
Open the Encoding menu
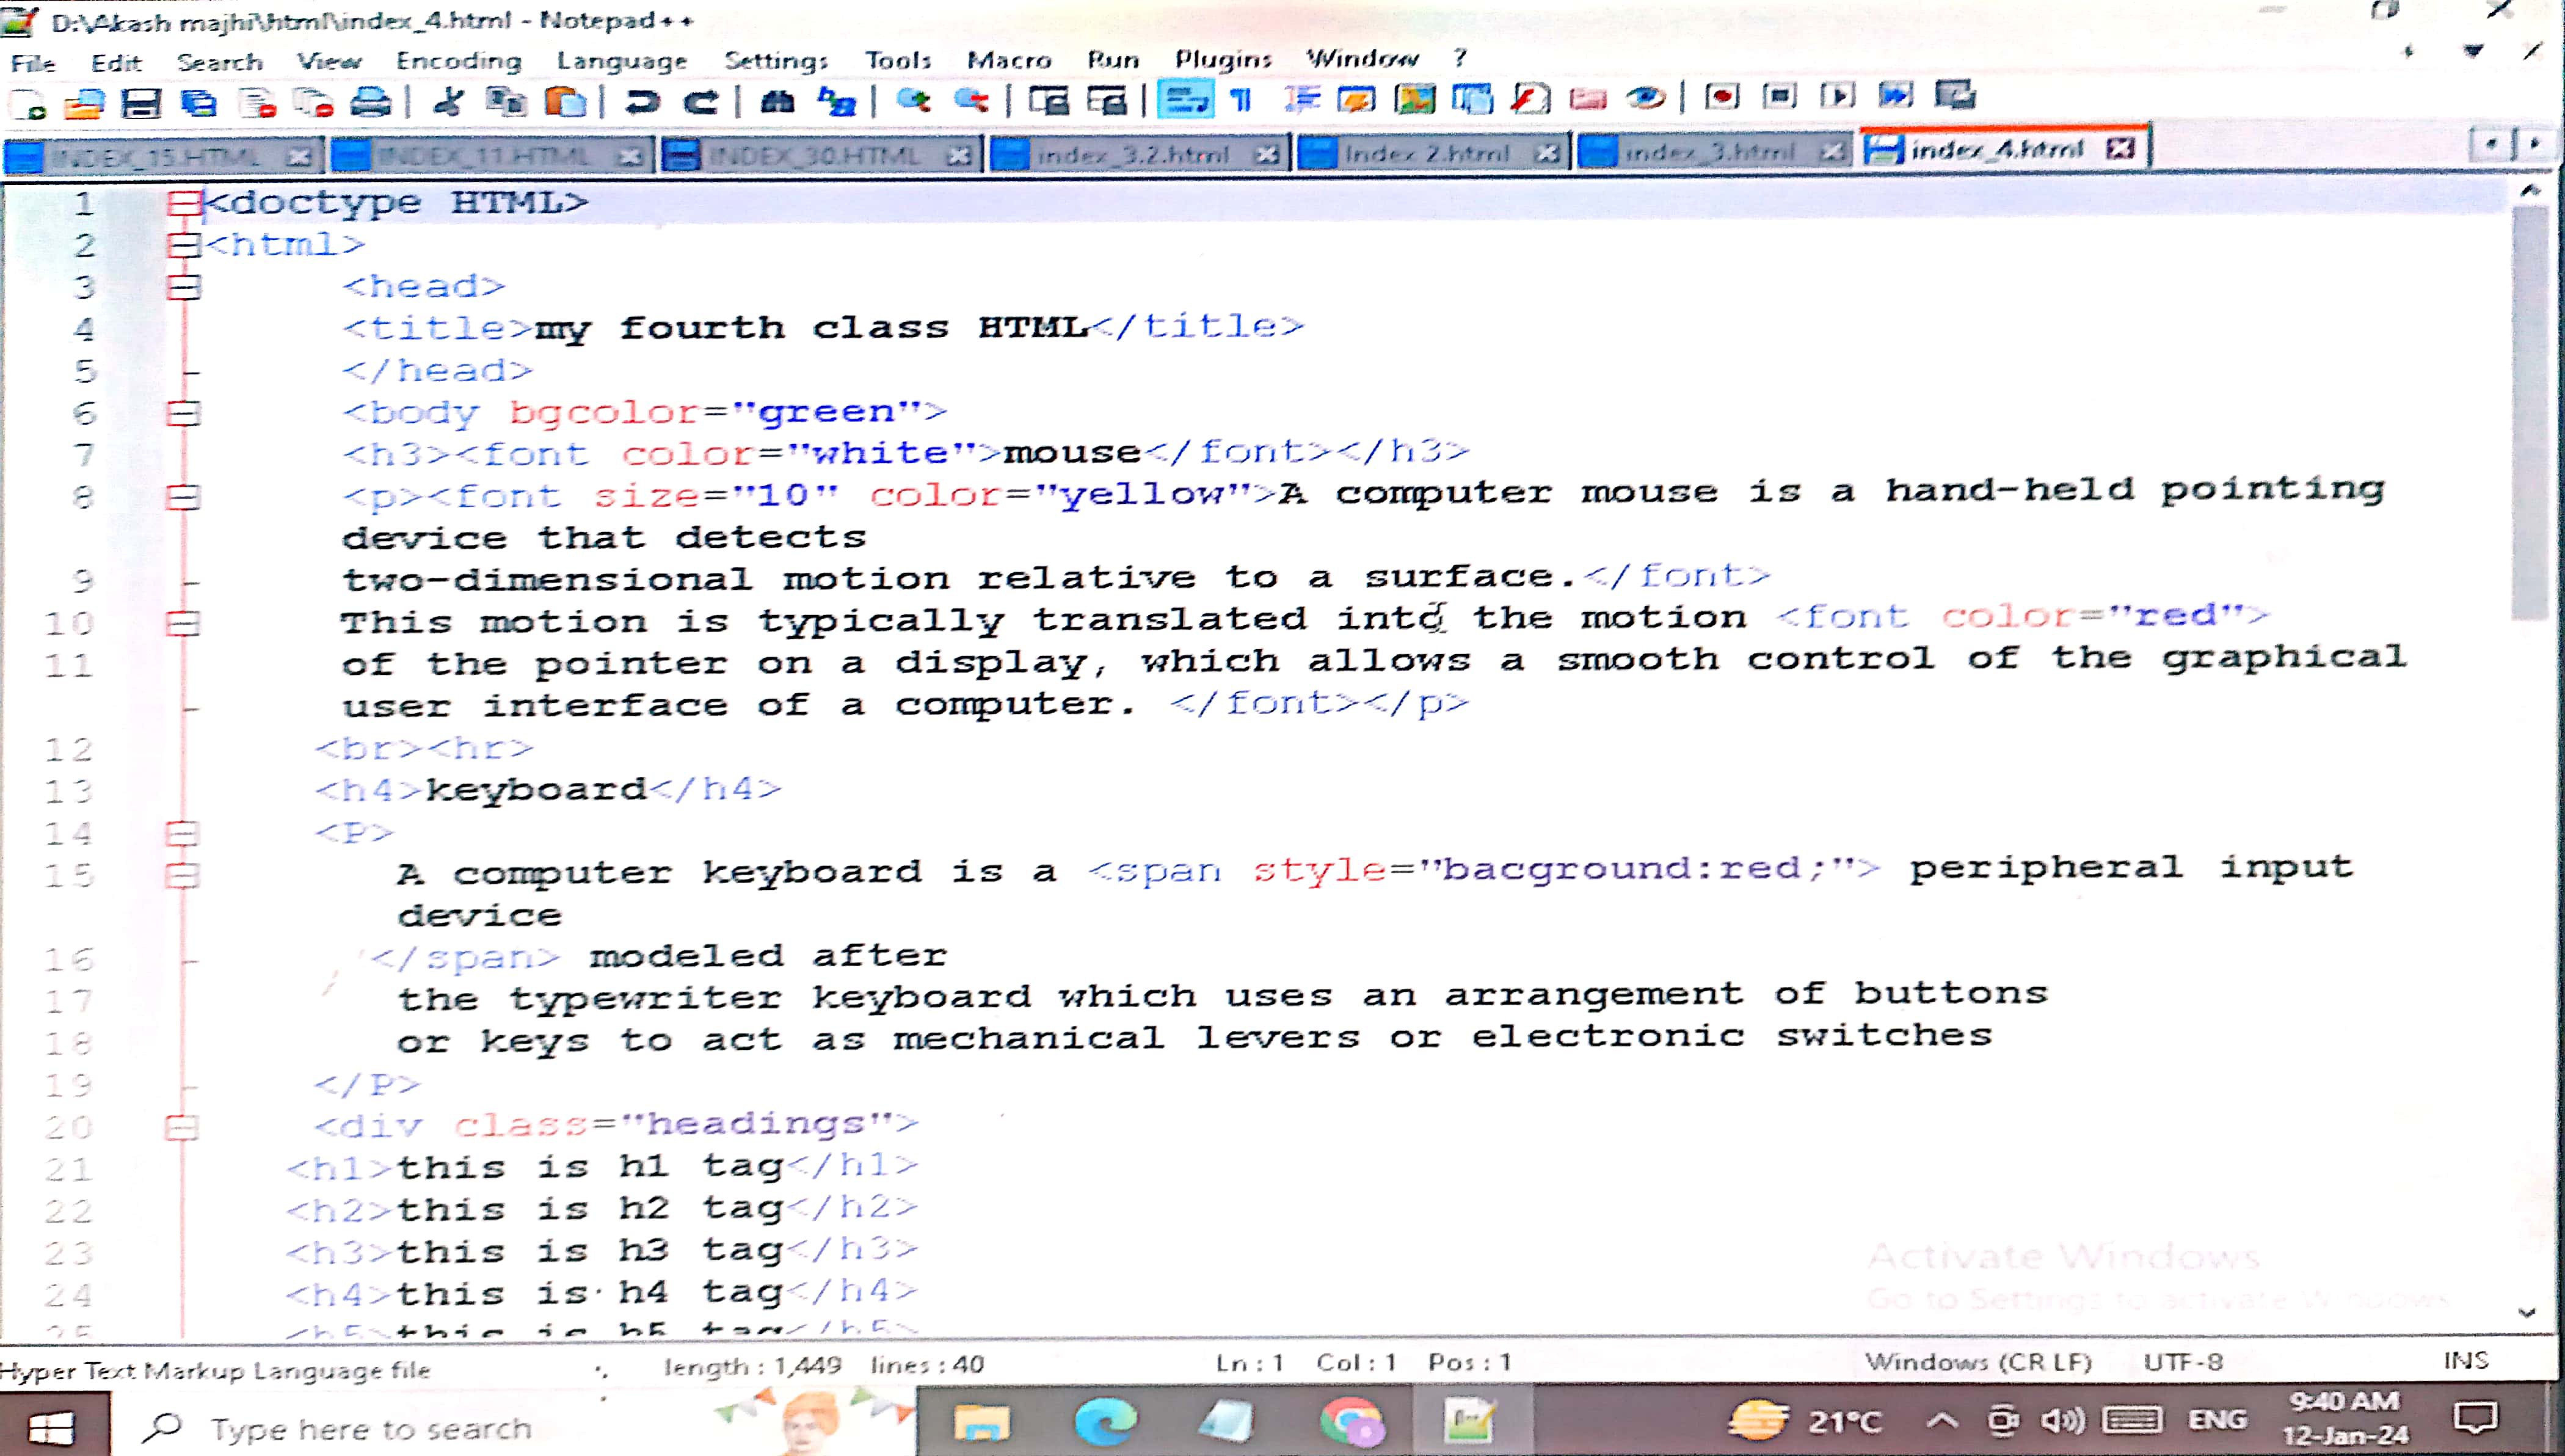coord(458,61)
